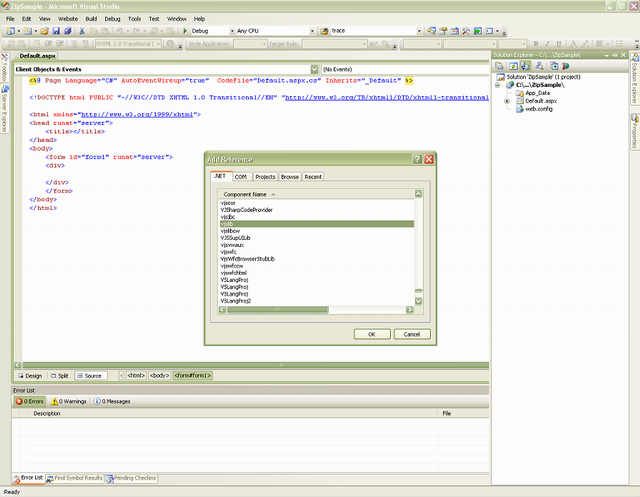Screen dimensions: 640x497
Task: Close the Add Reference dialog
Action: 429,159
